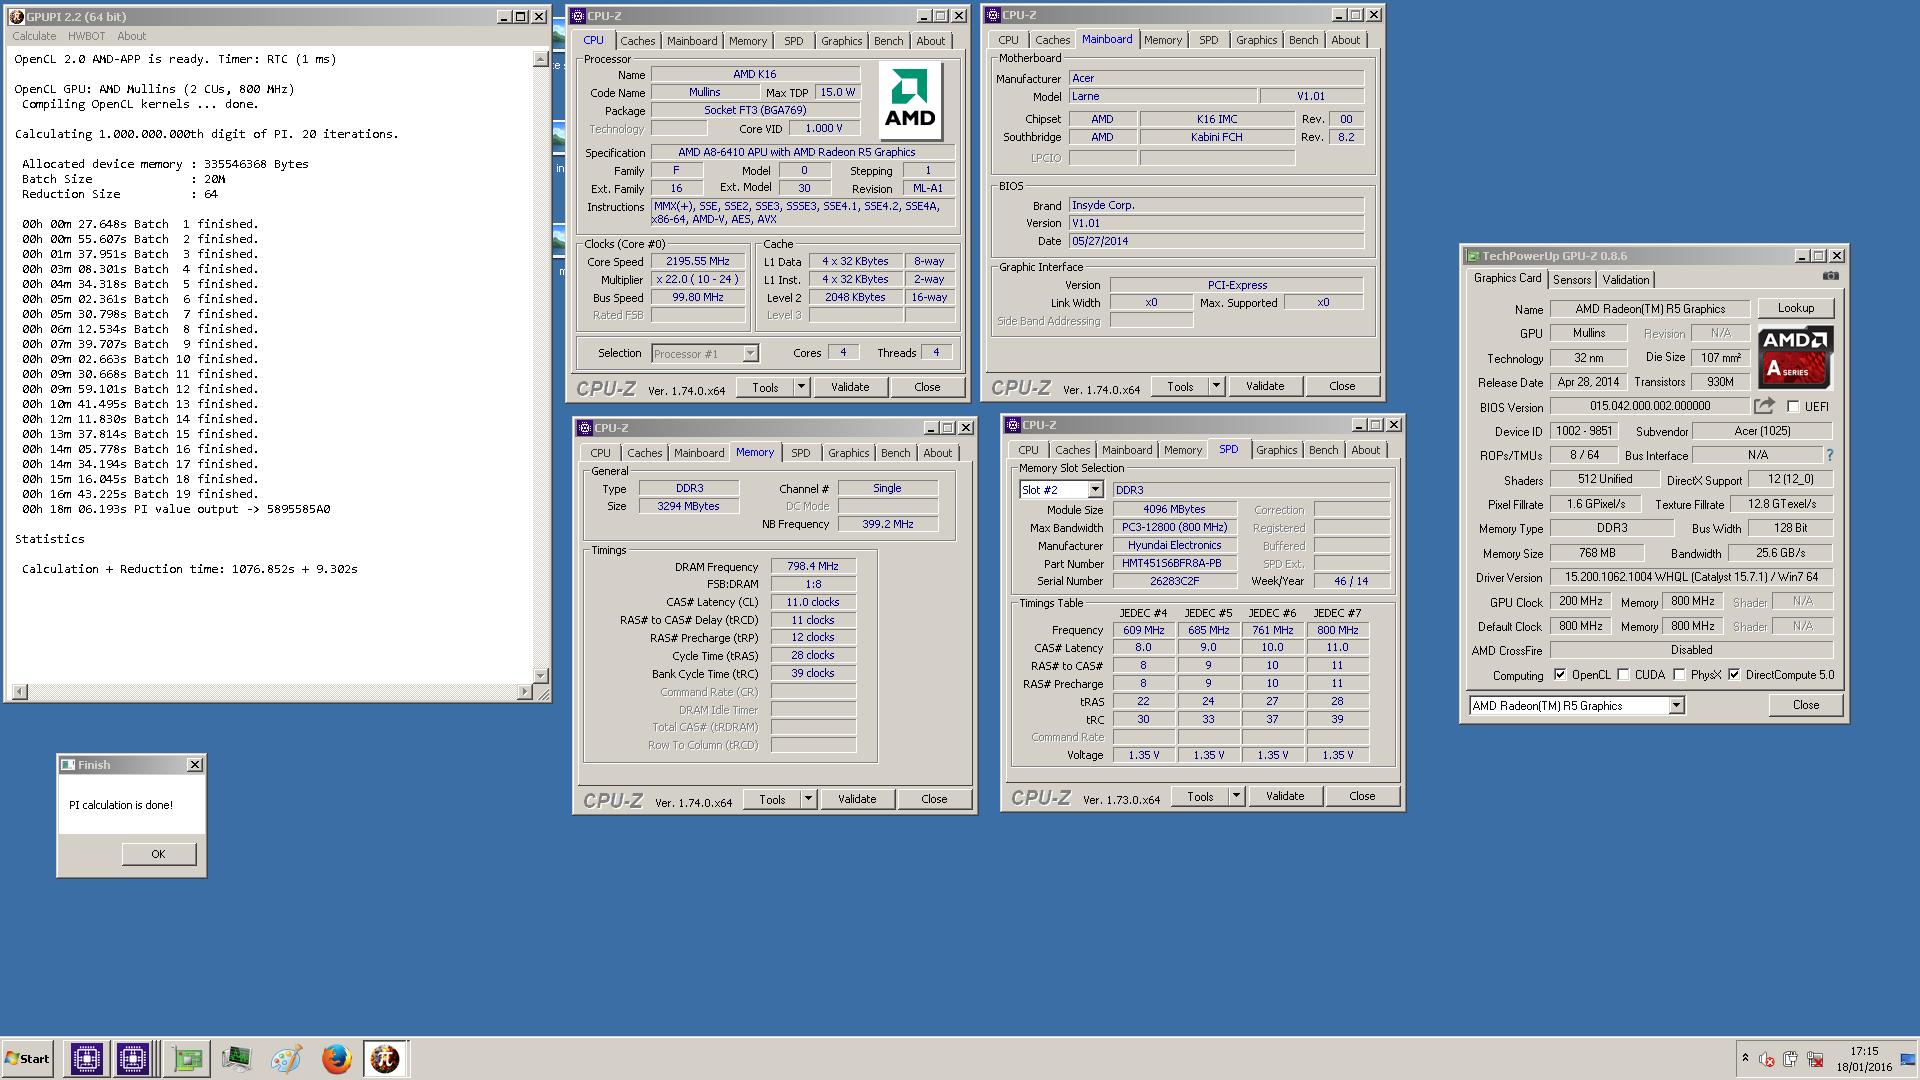Click the BIOS Version field in GPU-Z
1920x1080 pixels.
pyautogui.click(x=1649, y=406)
